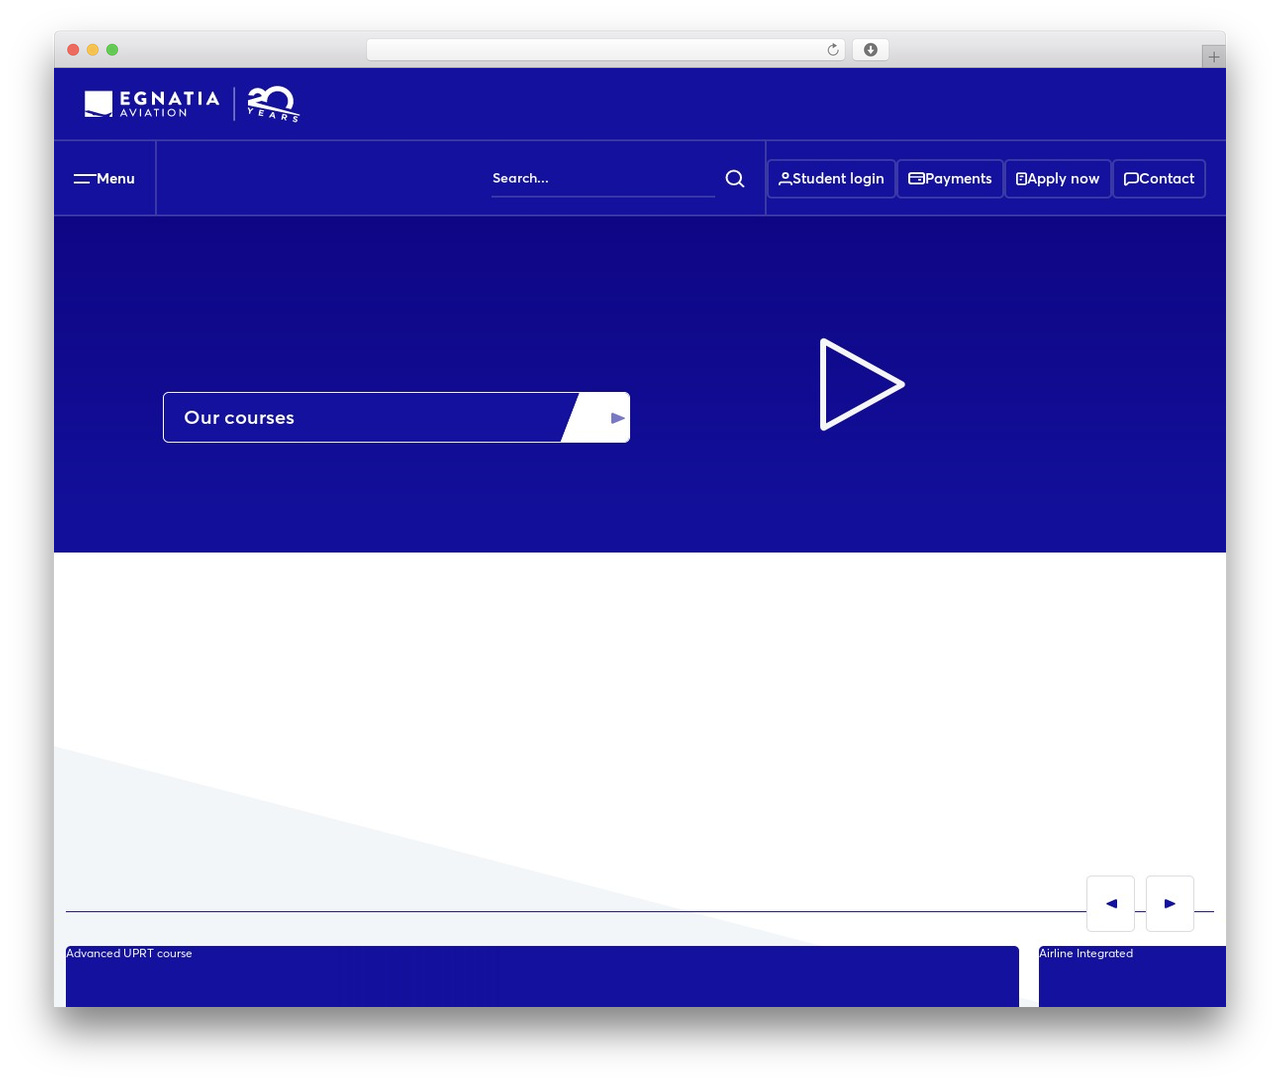Click the Apply now button

tap(1058, 179)
